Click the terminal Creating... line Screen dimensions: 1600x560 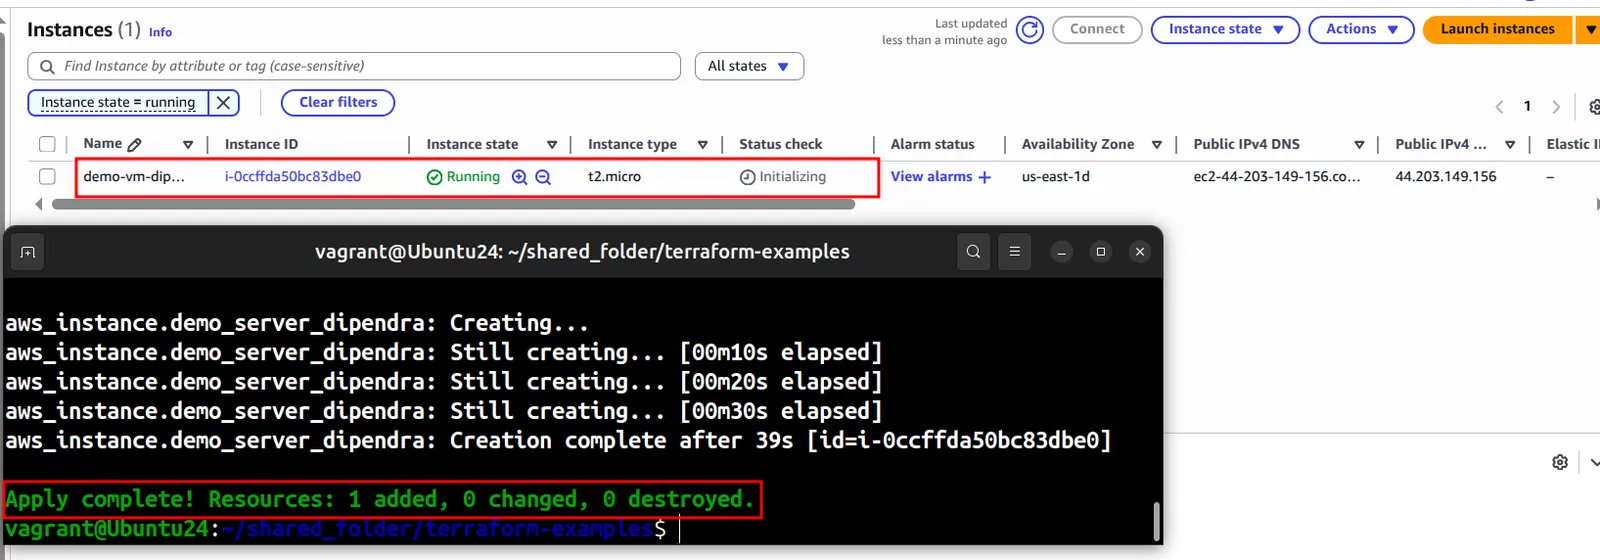tap(297, 324)
